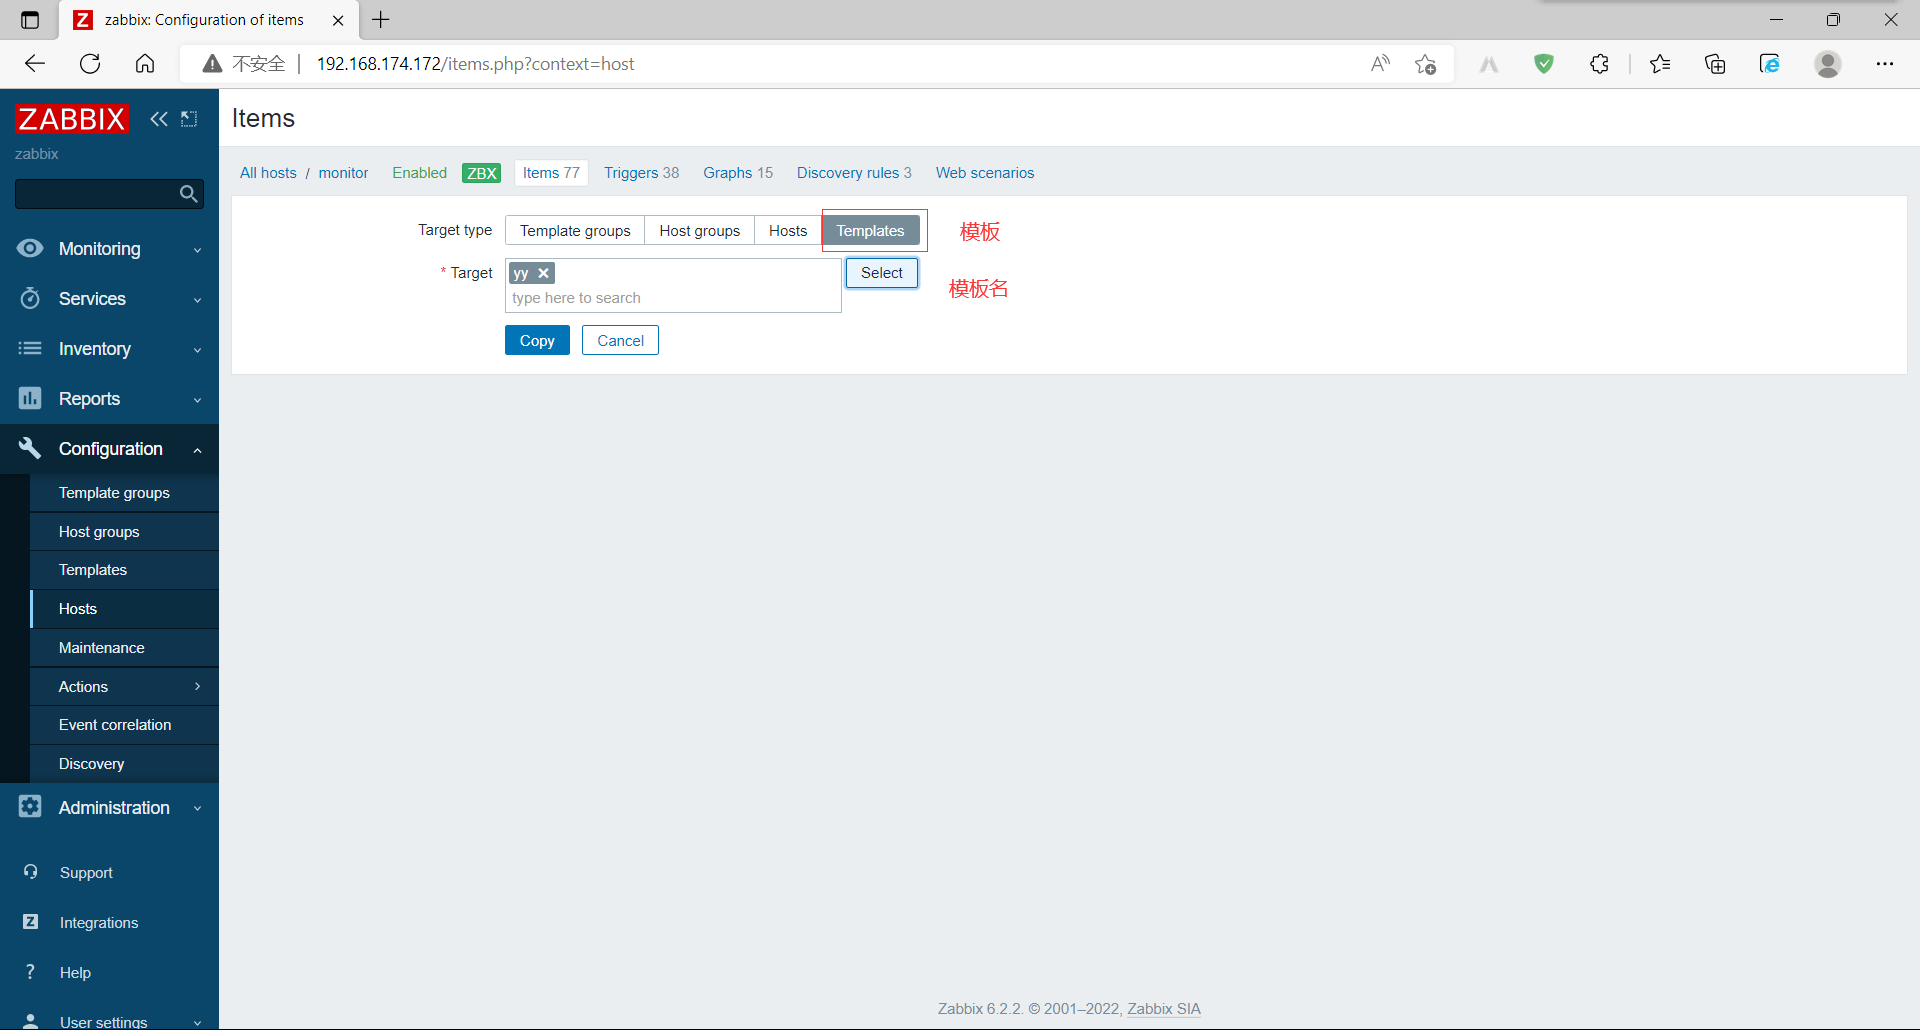Click the Services clock icon
Viewport: 1920px width, 1030px height.
tap(30, 298)
